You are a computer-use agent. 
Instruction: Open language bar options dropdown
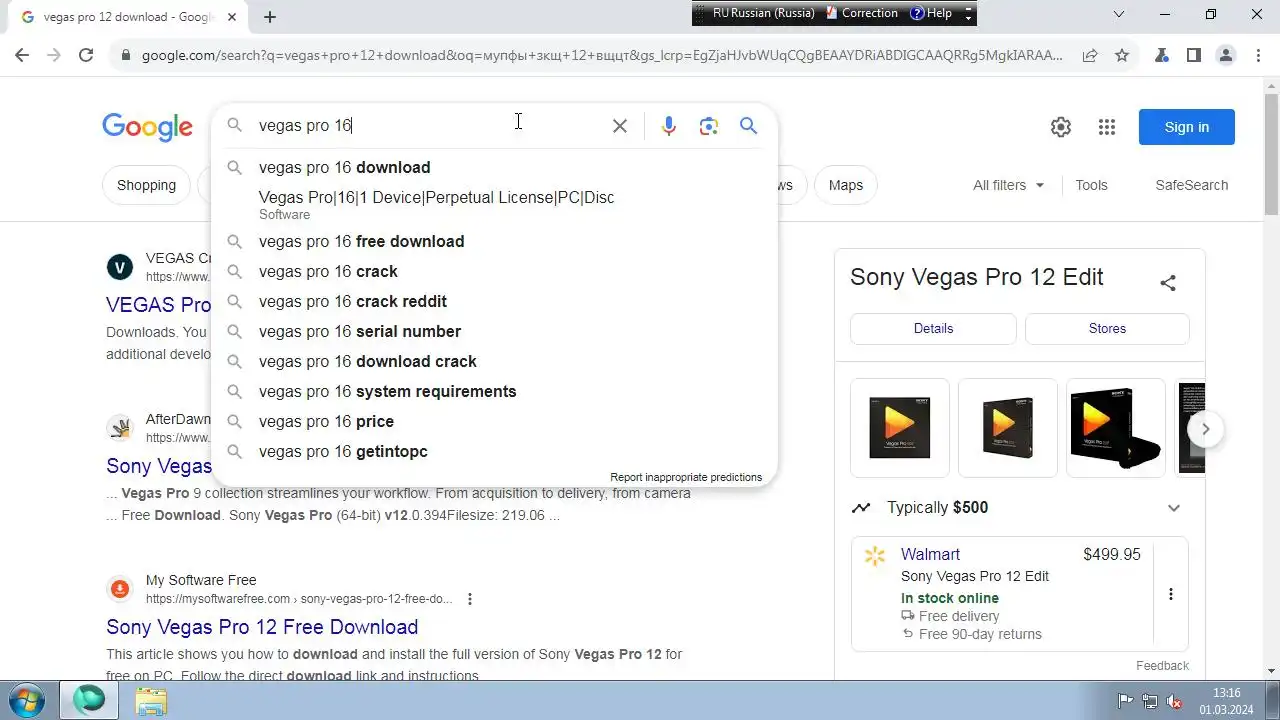pos(968,14)
